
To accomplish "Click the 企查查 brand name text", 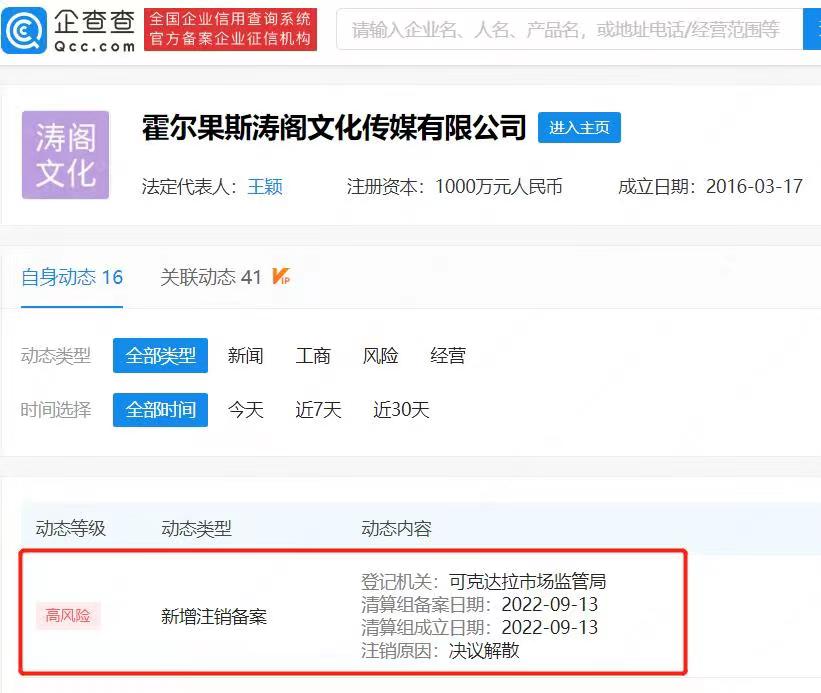I will [94, 21].
